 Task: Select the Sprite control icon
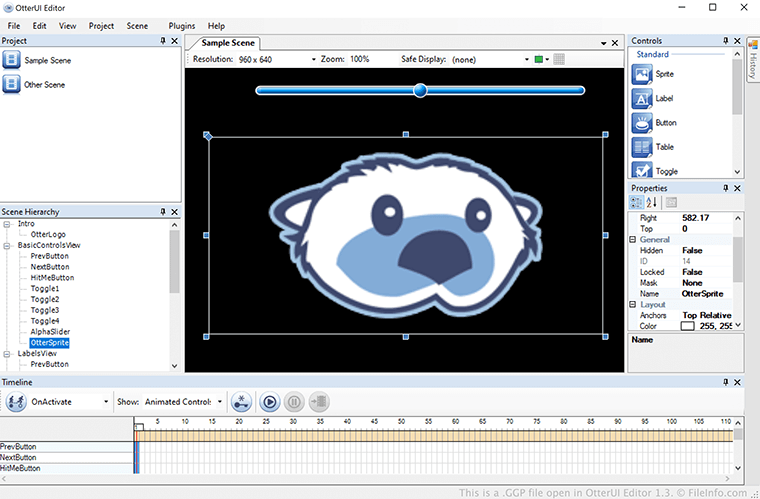pyautogui.click(x=642, y=74)
